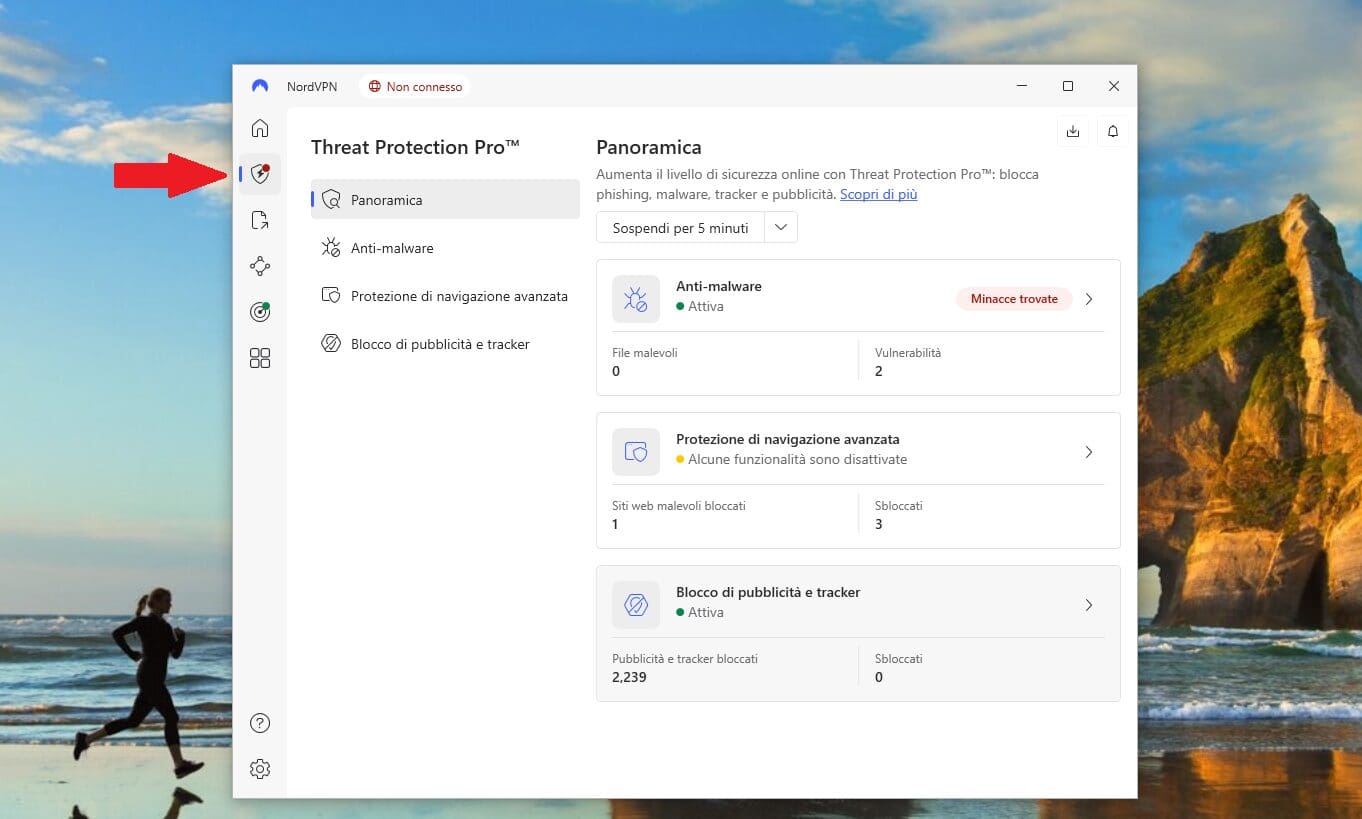Select Anti-malware in left menu
The width and height of the screenshot is (1362, 819).
(x=392, y=248)
